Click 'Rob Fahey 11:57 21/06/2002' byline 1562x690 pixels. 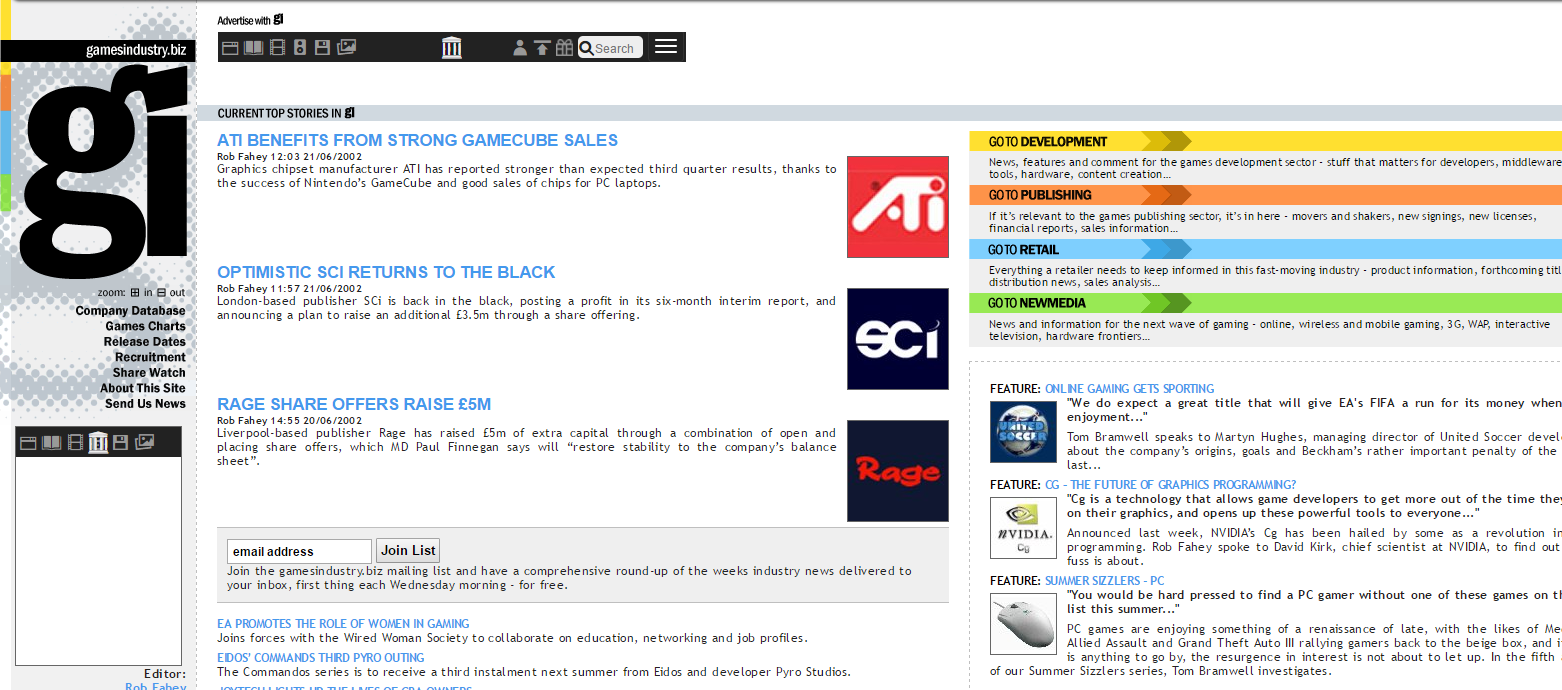(x=289, y=289)
